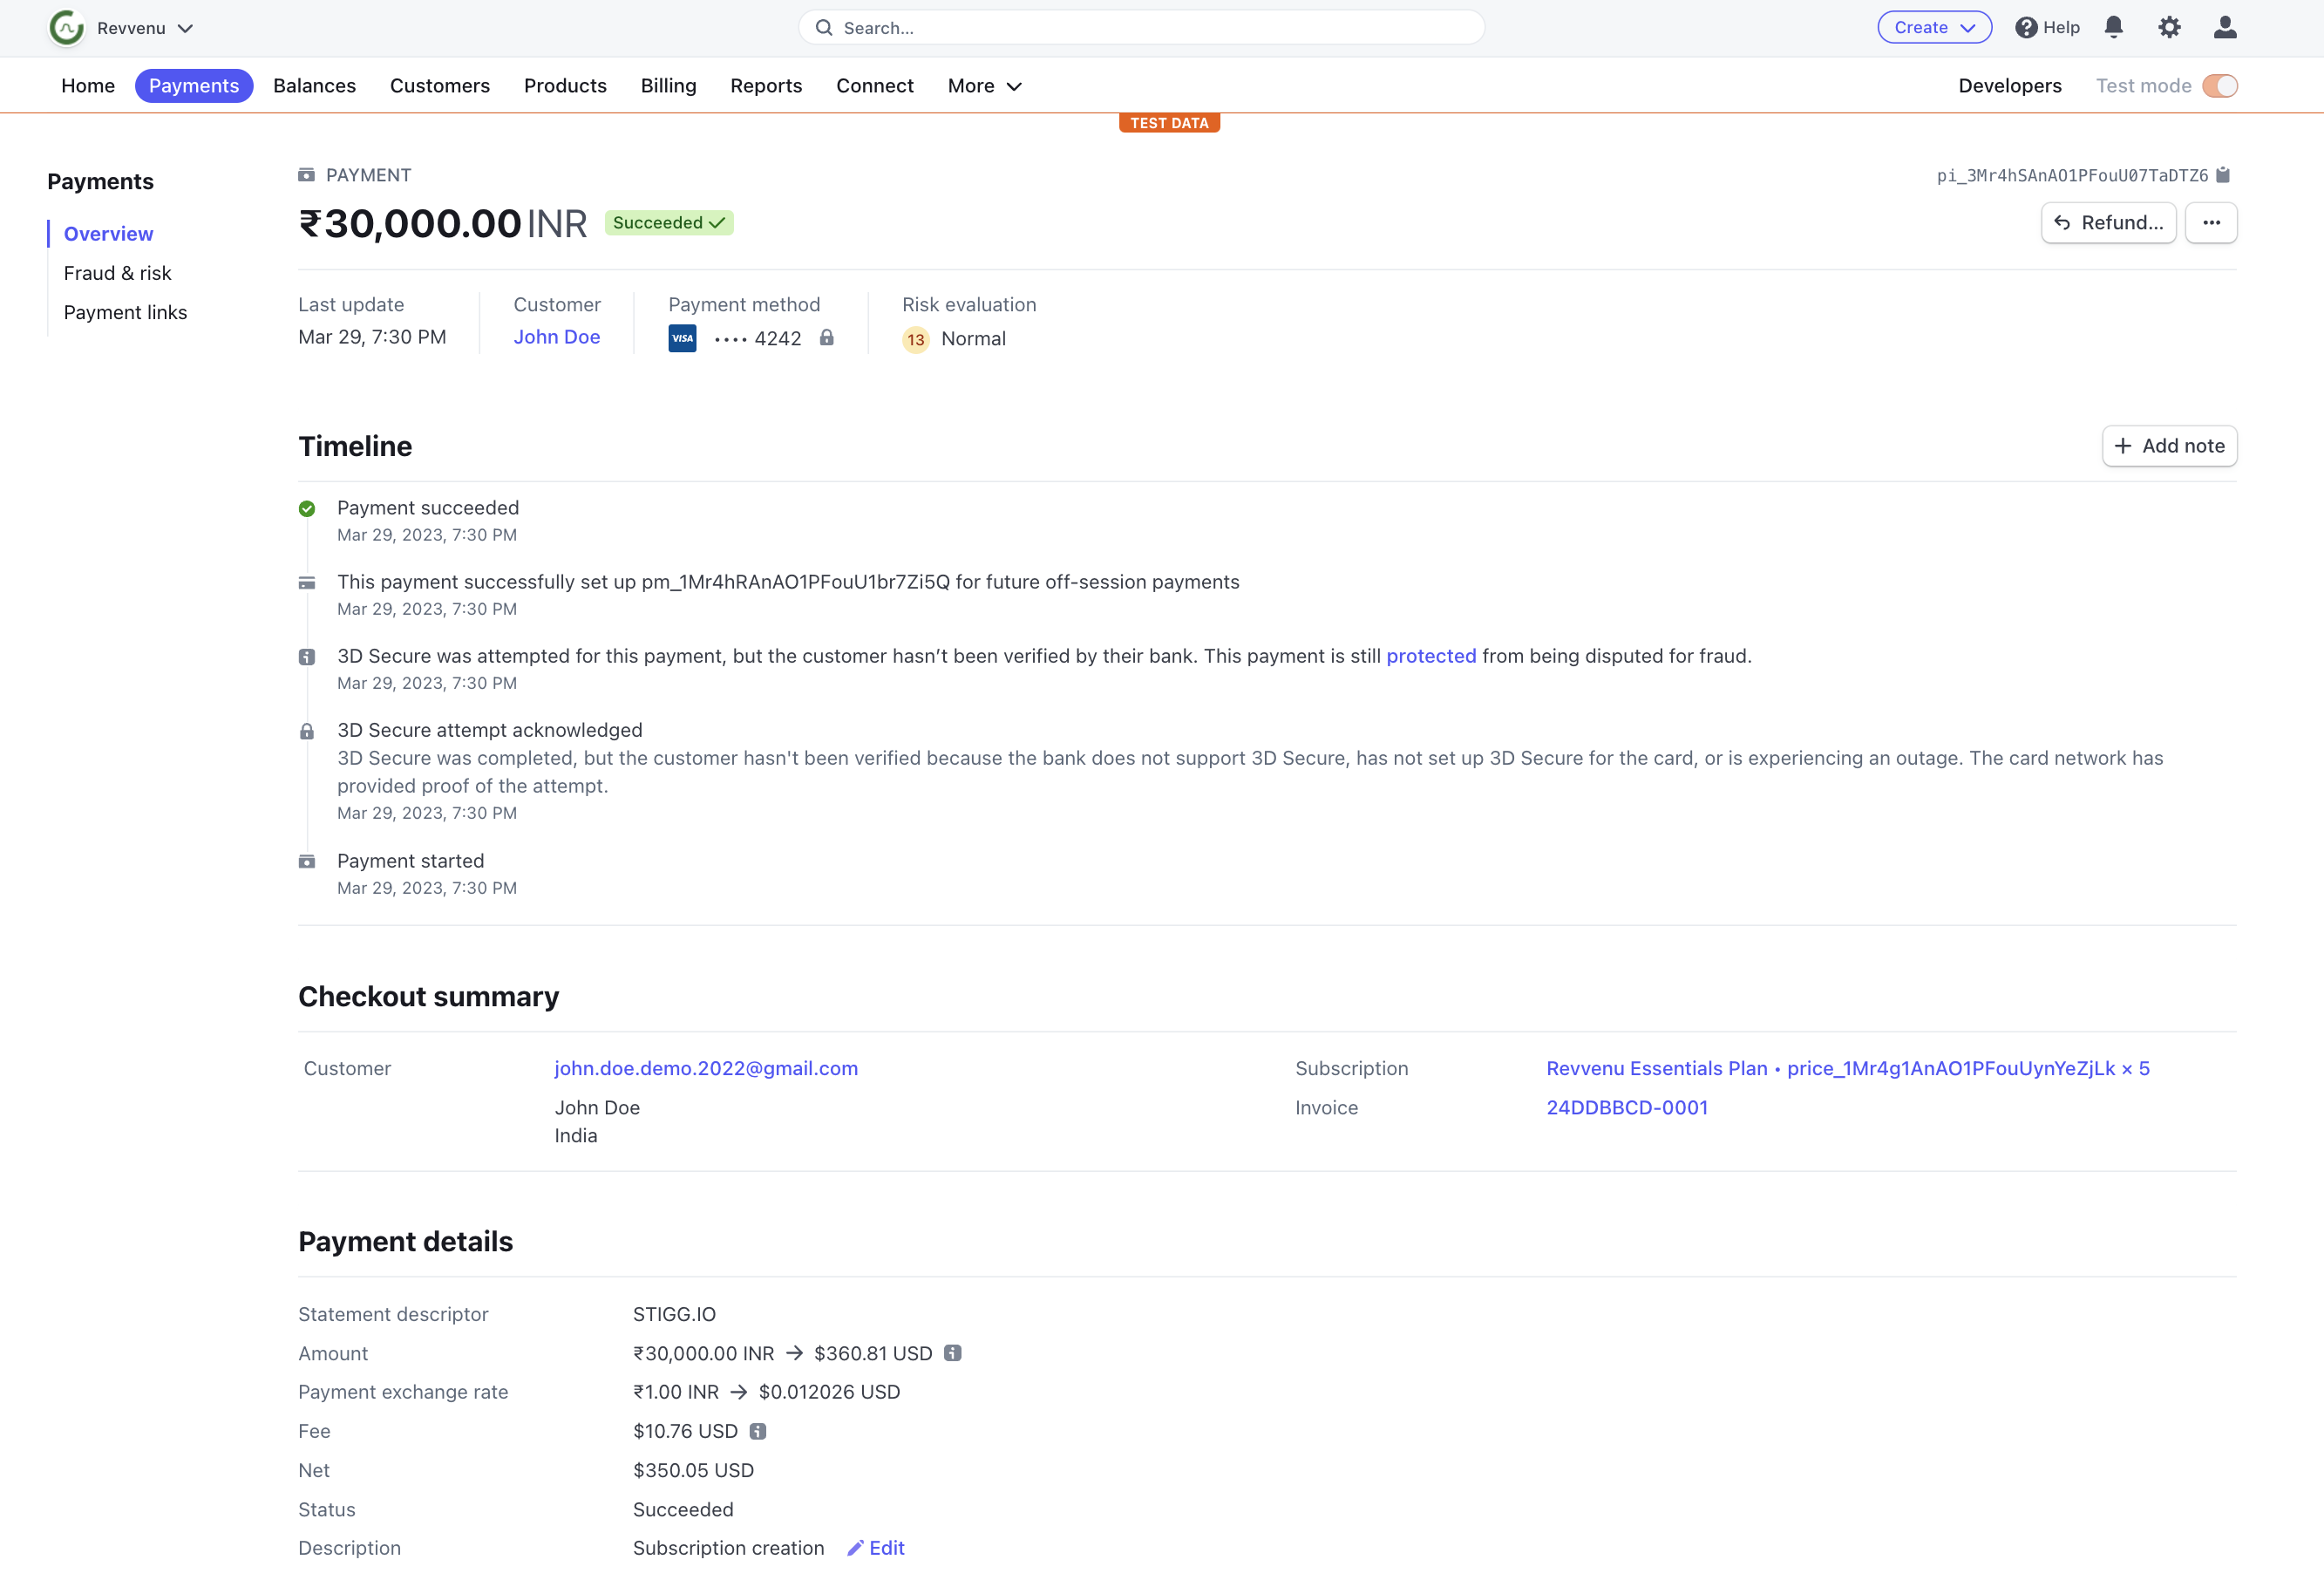Open the user account profile icon

click(x=2224, y=27)
